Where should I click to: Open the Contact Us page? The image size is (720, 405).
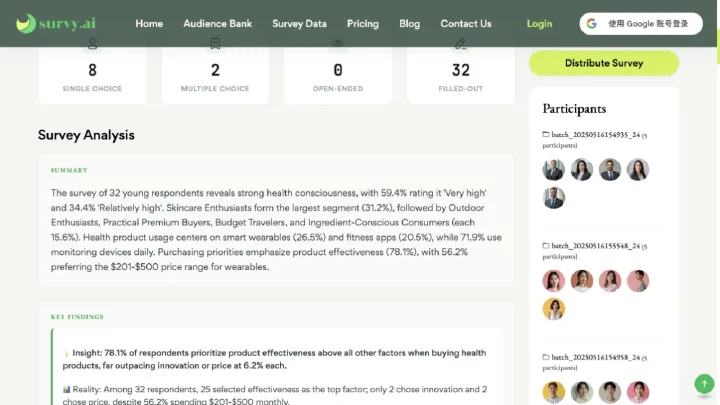(x=466, y=23)
